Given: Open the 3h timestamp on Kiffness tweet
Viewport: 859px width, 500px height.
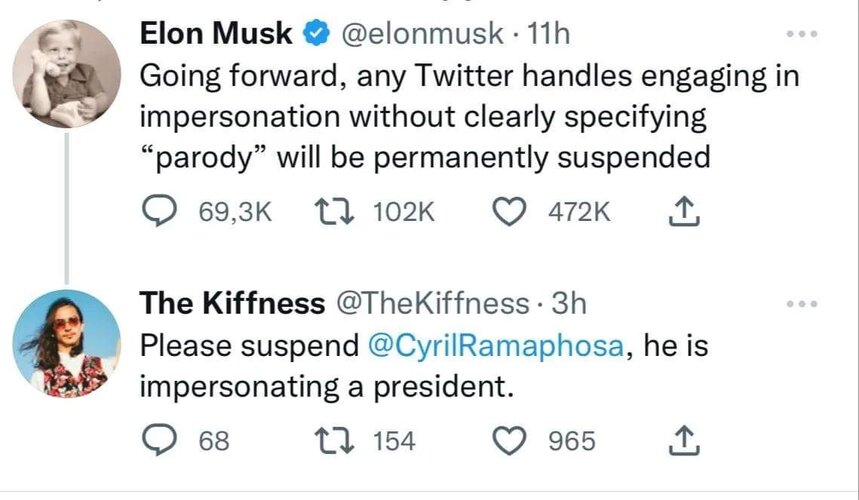Looking at the screenshot, I should click(569, 303).
